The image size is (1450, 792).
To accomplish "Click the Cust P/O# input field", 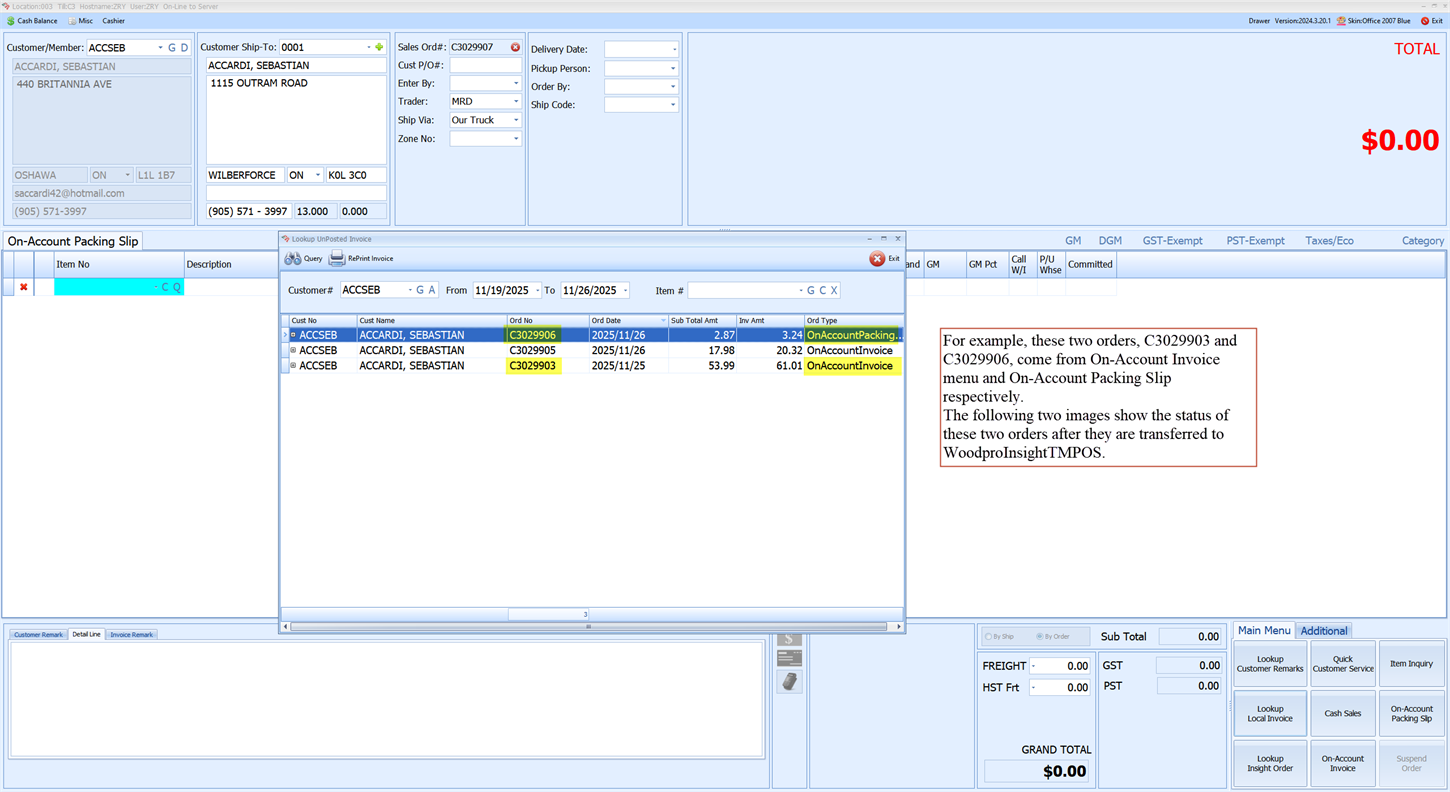I will tap(485, 65).
